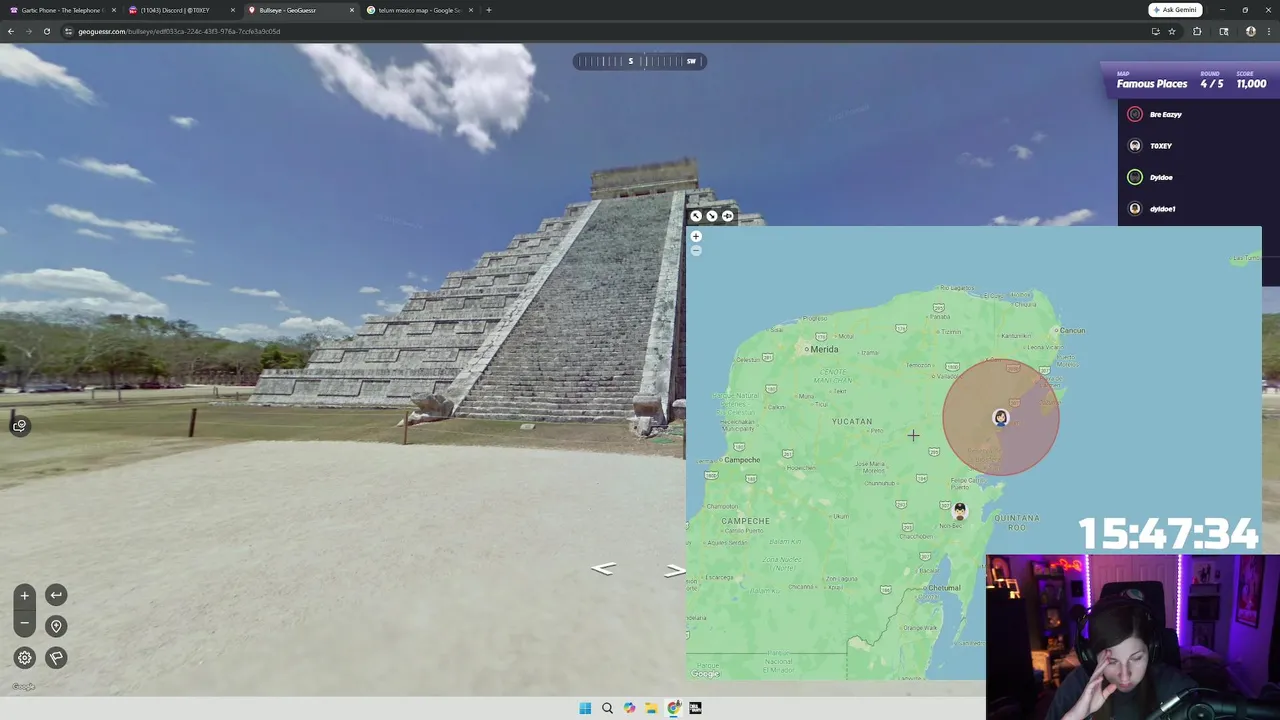Select player dyldoe1 in list
1280x720 pixels.
[x=1162, y=209]
